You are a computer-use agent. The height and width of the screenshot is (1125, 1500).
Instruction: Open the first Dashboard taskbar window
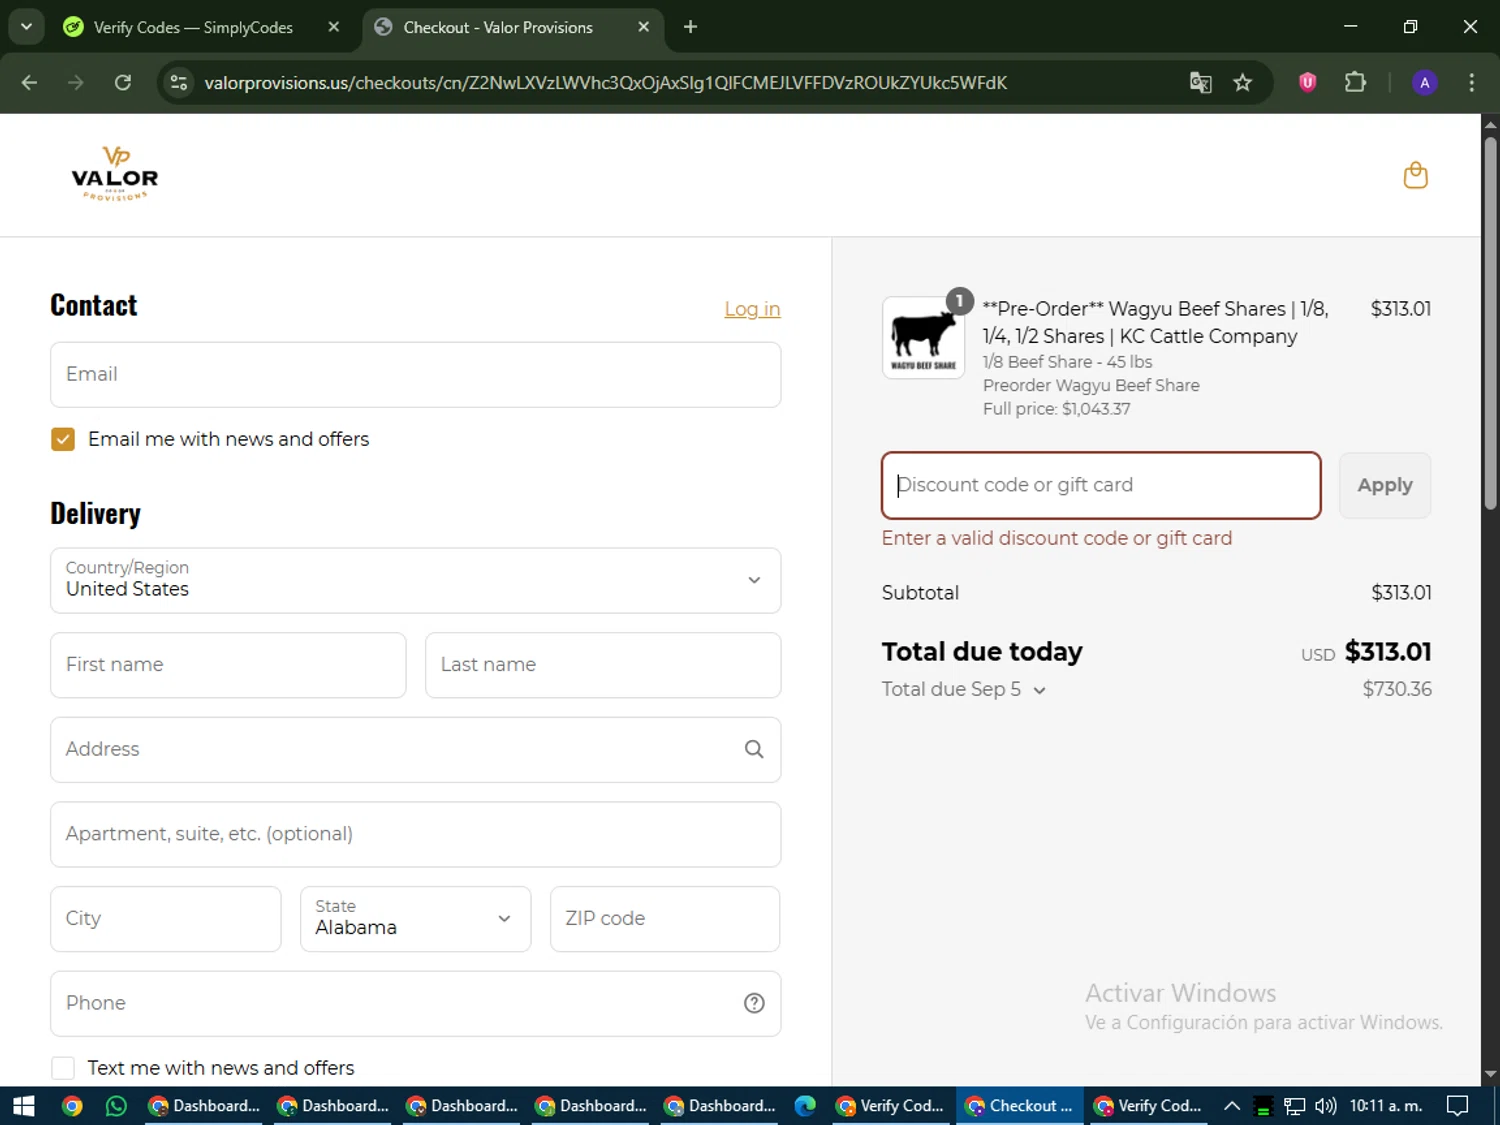204,1105
